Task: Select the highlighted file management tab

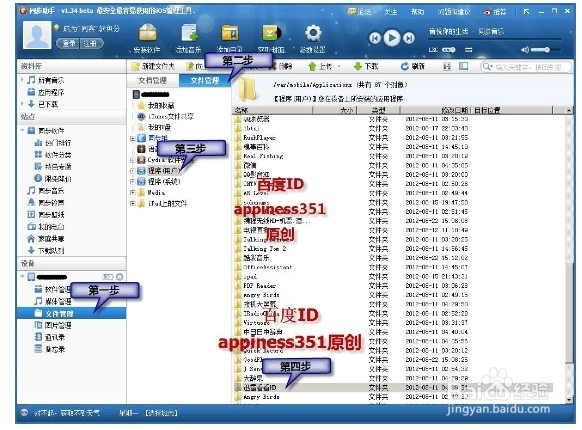Action: pos(205,80)
